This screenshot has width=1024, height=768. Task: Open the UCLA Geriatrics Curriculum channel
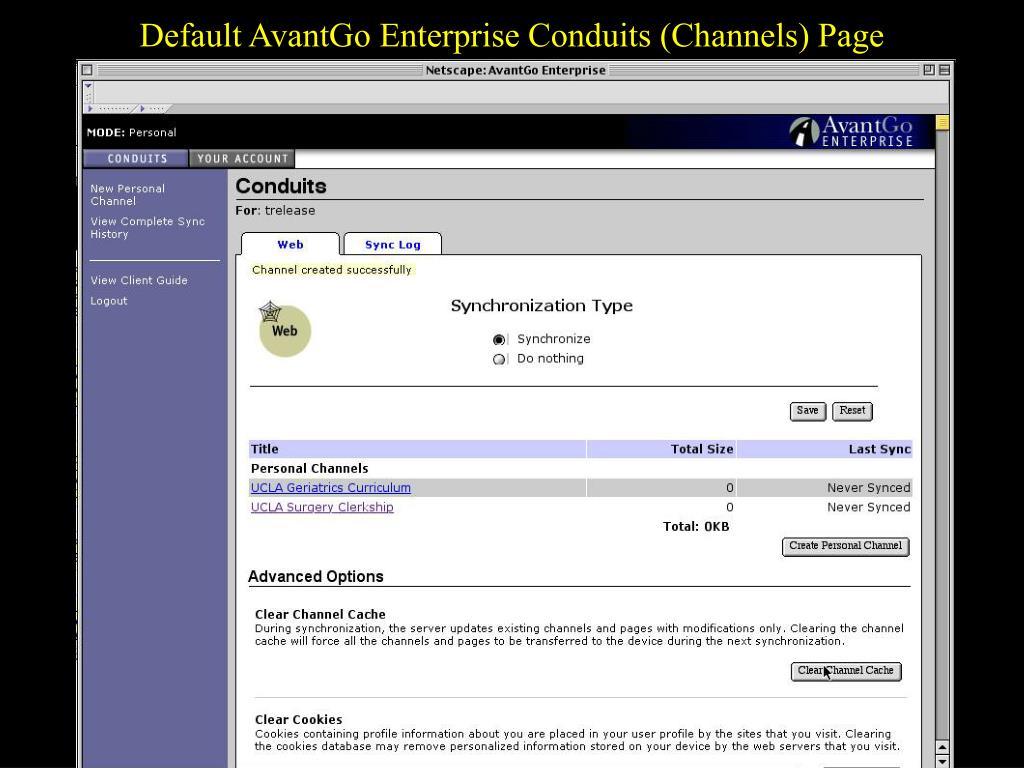330,488
